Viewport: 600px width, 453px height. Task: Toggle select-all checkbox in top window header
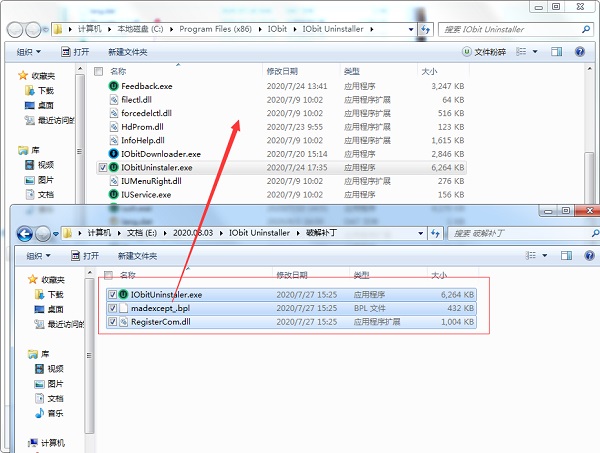(x=98, y=72)
